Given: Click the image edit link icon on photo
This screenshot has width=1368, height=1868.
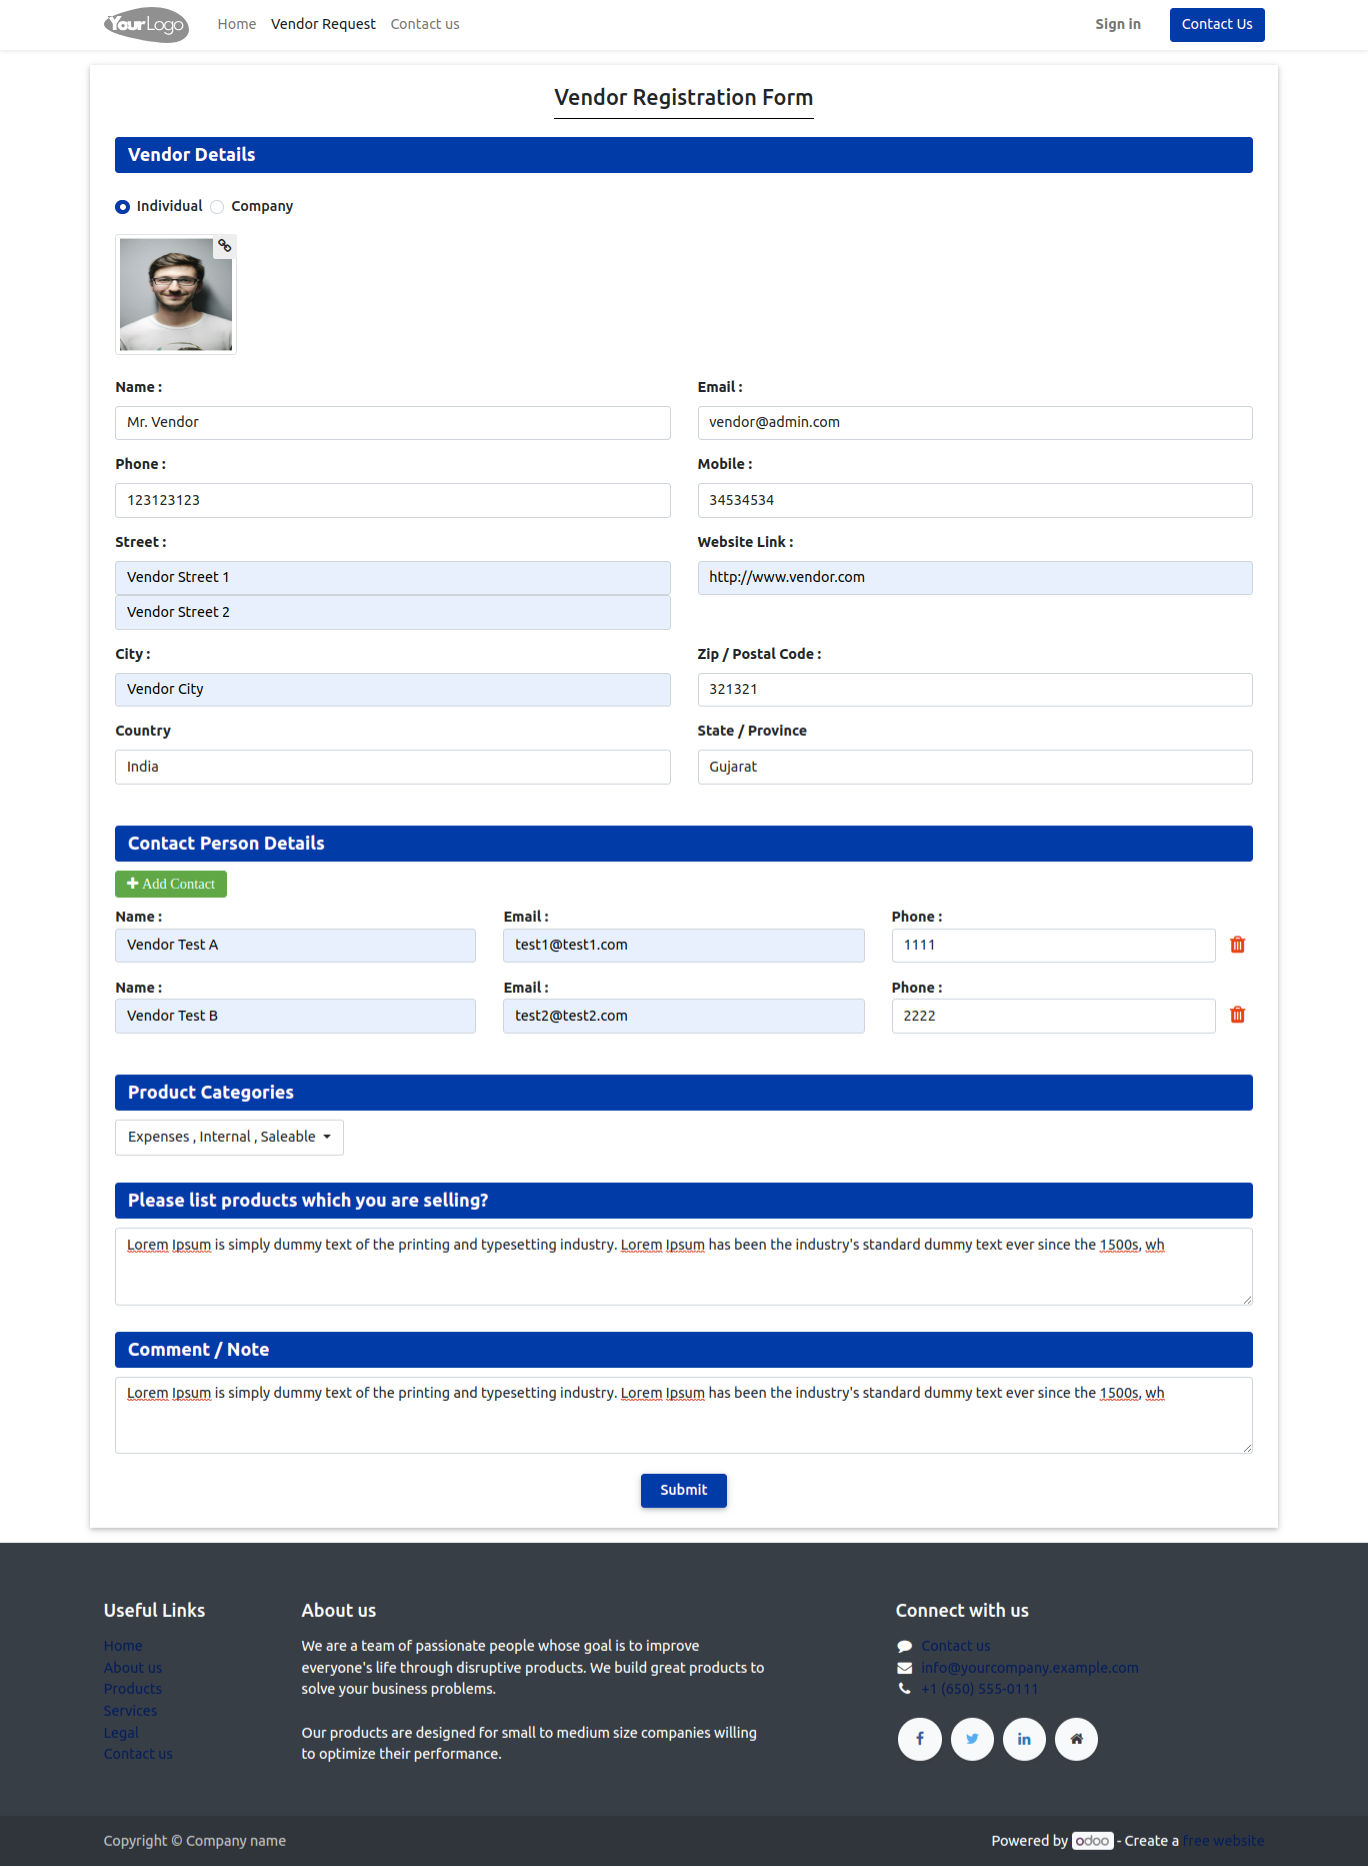Looking at the screenshot, I should [x=225, y=246].
